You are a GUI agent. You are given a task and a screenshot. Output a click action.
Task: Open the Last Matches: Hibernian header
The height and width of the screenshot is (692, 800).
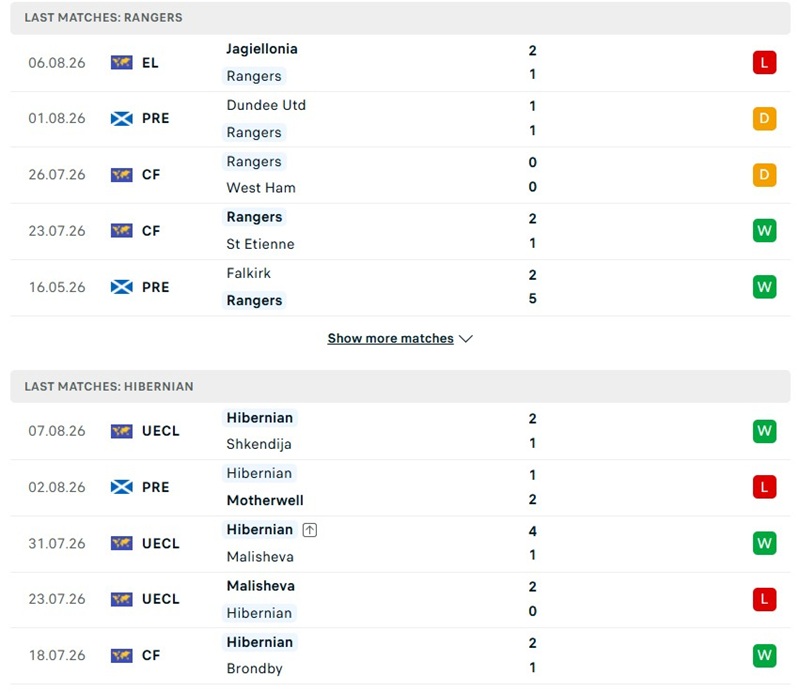400,386
